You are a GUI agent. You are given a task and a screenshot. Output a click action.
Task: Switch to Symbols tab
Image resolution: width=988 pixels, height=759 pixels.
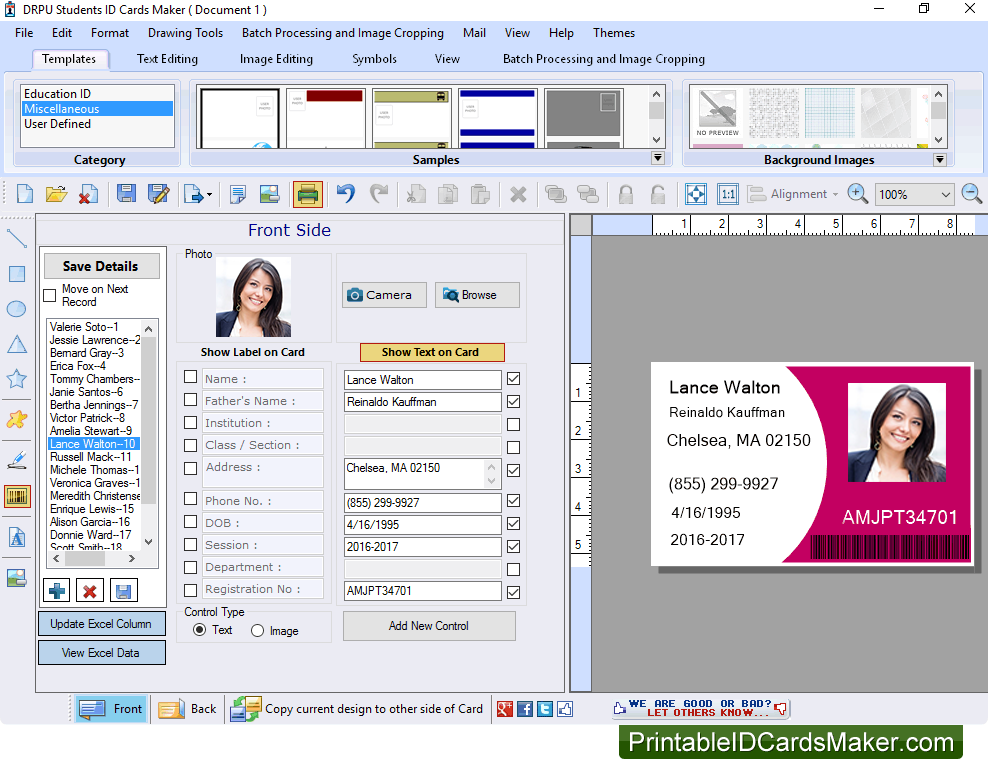[x=374, y=59]
